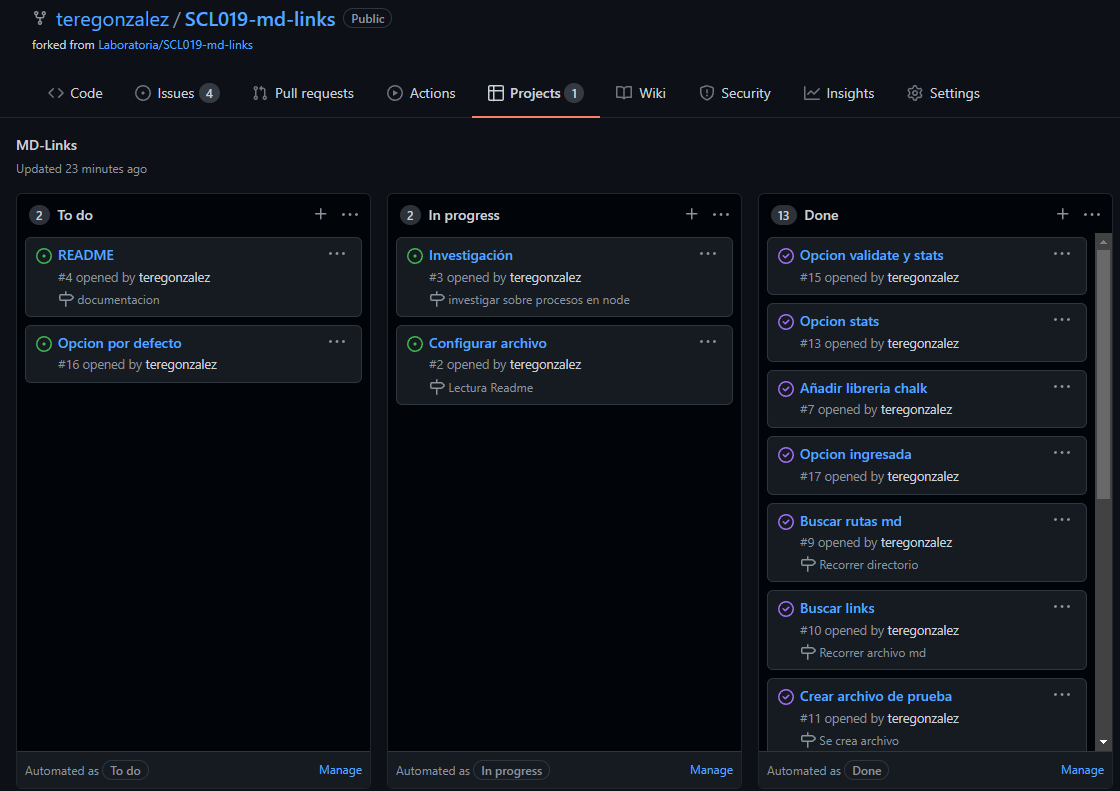The image size is (1120, 791).
Task: Click the open-issue icon on Configurar archivo
Action: tap(415, 344)
